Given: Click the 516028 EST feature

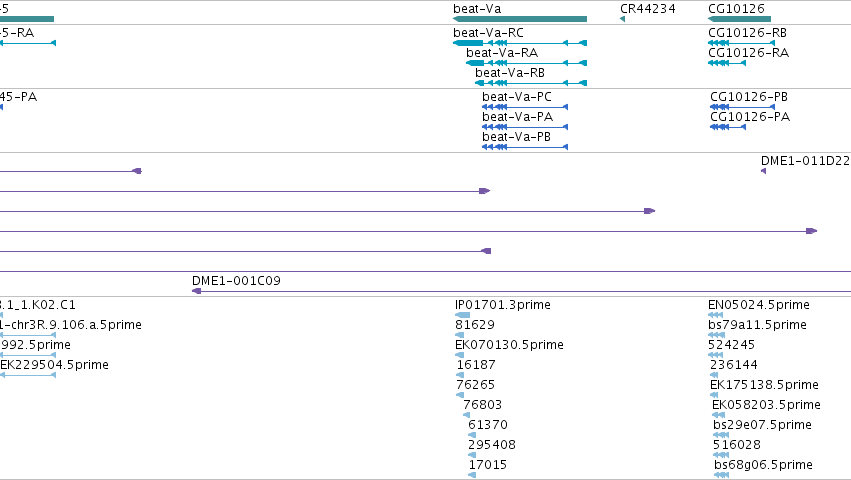Looking at the screenshot, I should tap(721, 456).
